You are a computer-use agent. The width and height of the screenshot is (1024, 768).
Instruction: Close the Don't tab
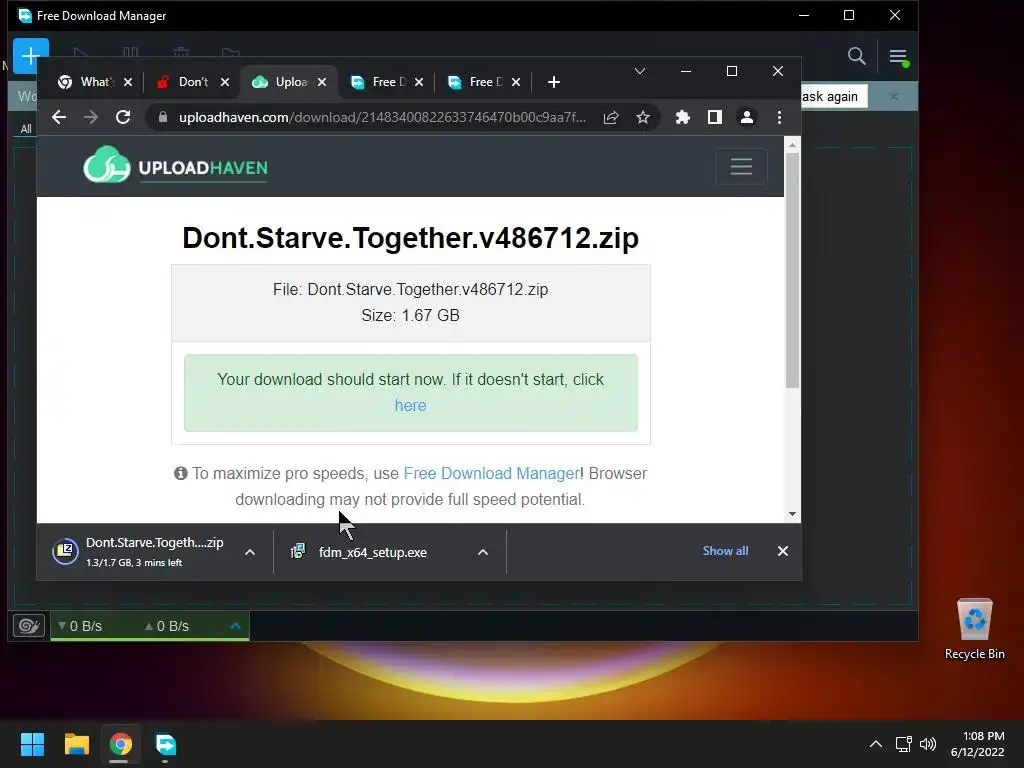coord(225,82)
